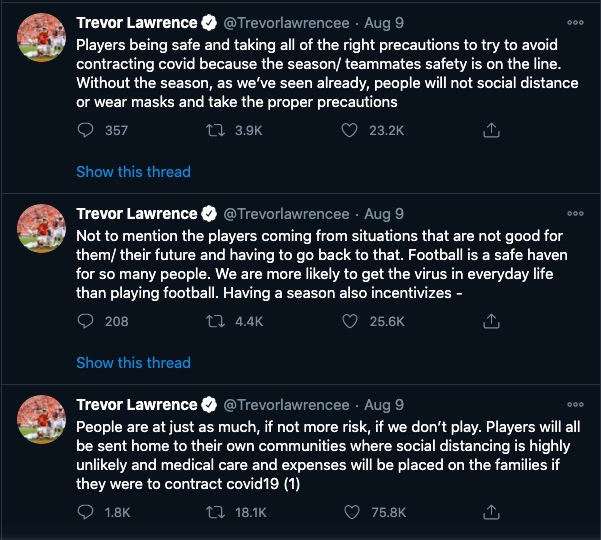
Task: Expand more options on the third tweet
Action: point(575,404)
